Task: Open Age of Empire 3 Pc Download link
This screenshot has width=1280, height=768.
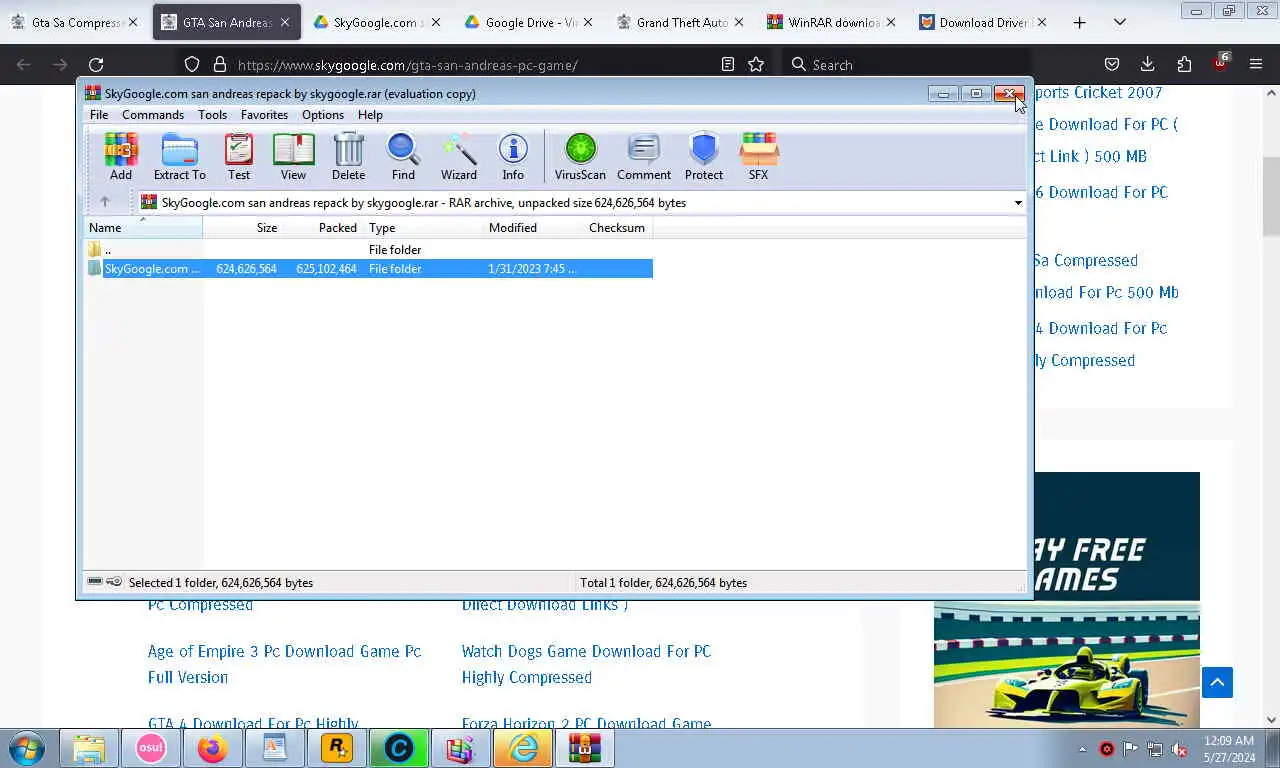Action: click(x=285, y=664)
